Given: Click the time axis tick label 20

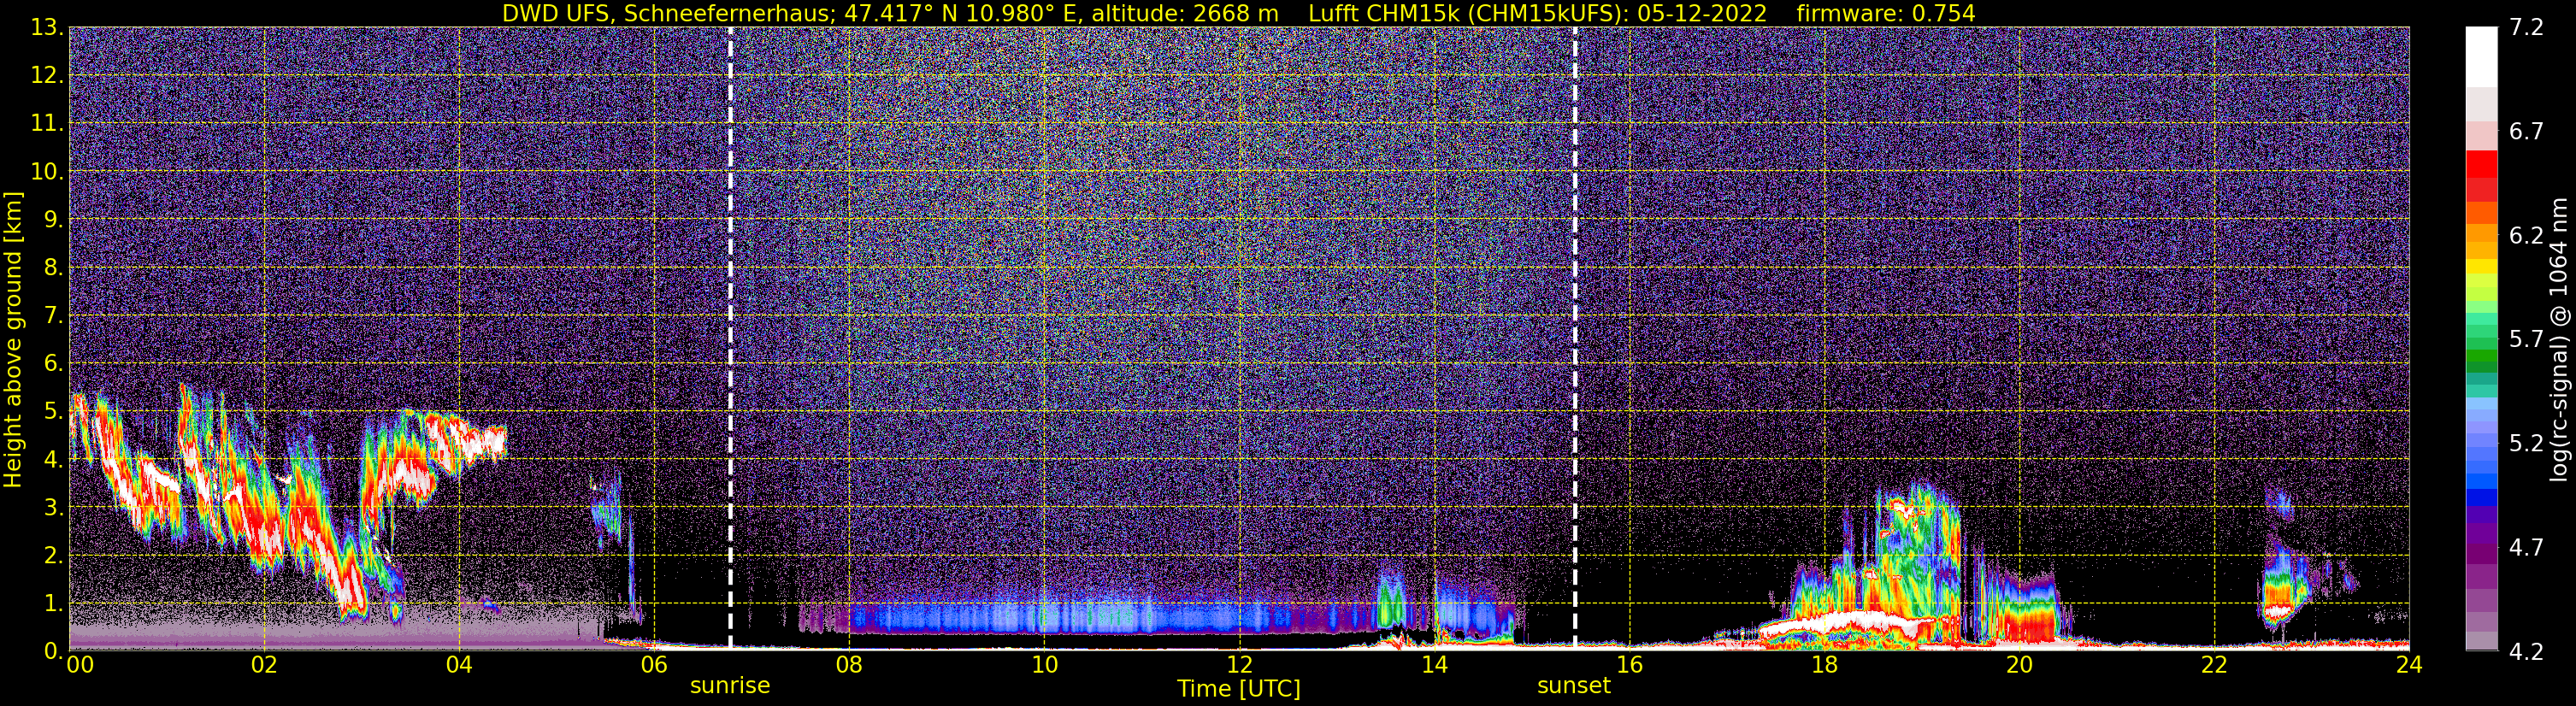Looking at the screenshot, I should (x=2019, y=665).
